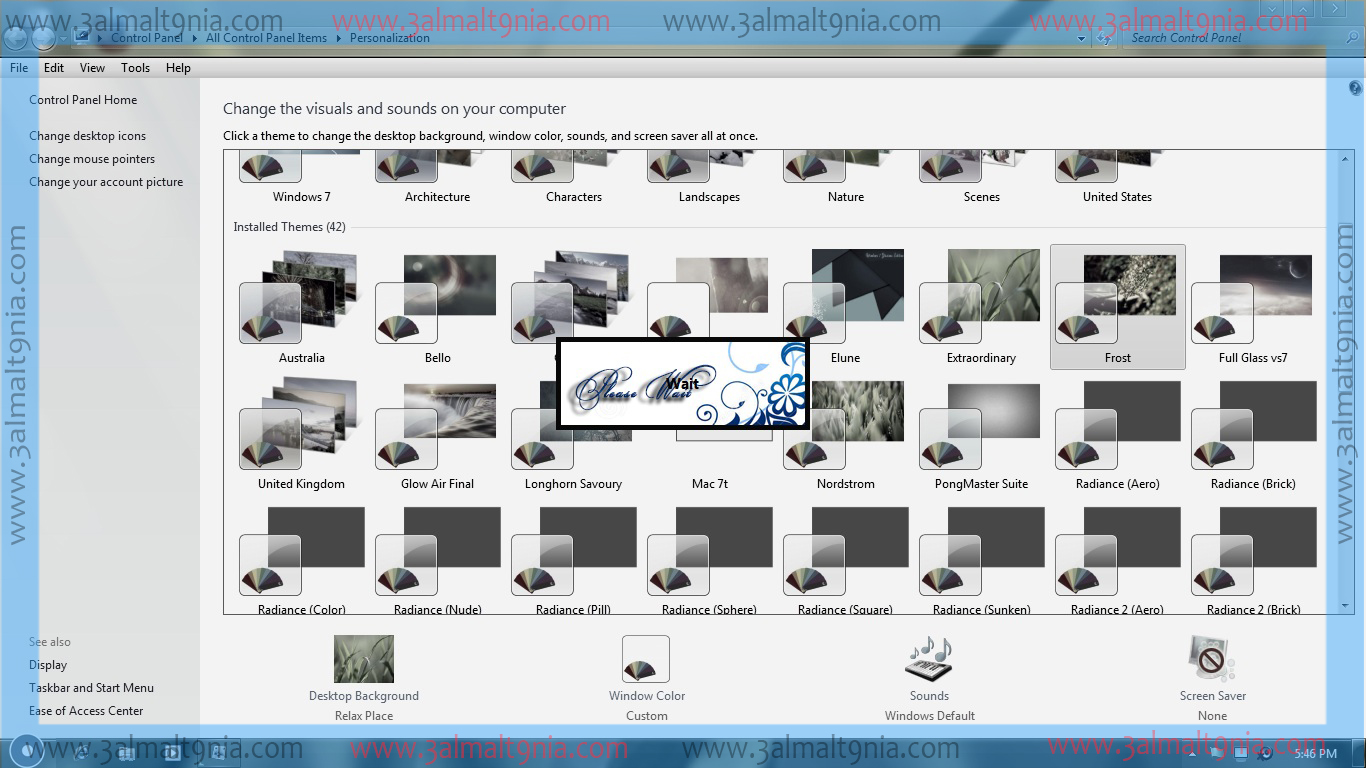
Task: Click Change desktop icons link
Action: 87,136
